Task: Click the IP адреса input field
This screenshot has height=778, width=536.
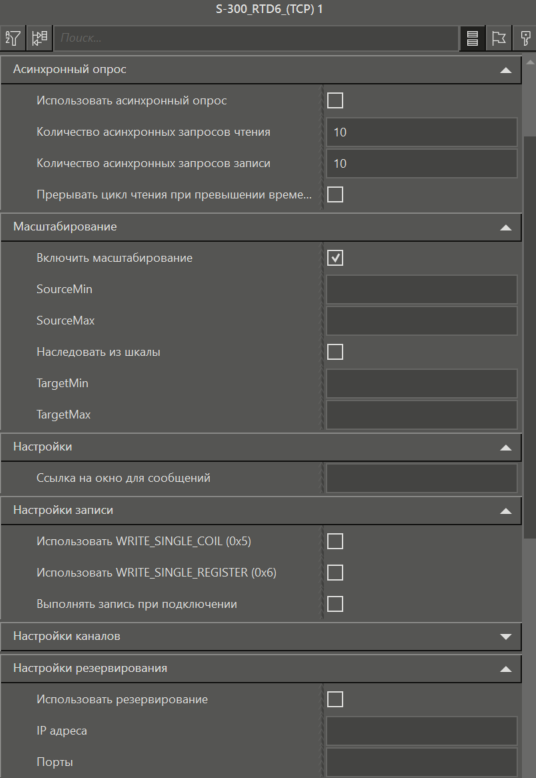Action: (x=422, y=731)
